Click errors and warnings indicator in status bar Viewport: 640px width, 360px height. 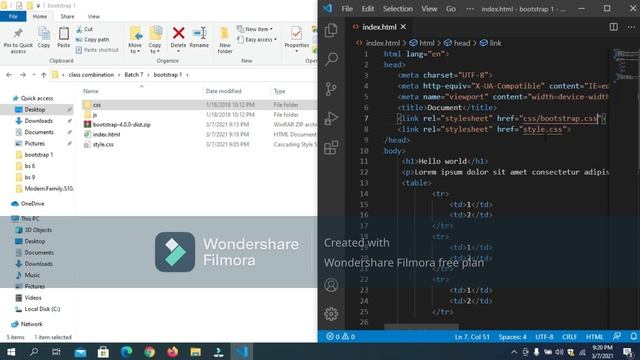[x=340, y=337]
